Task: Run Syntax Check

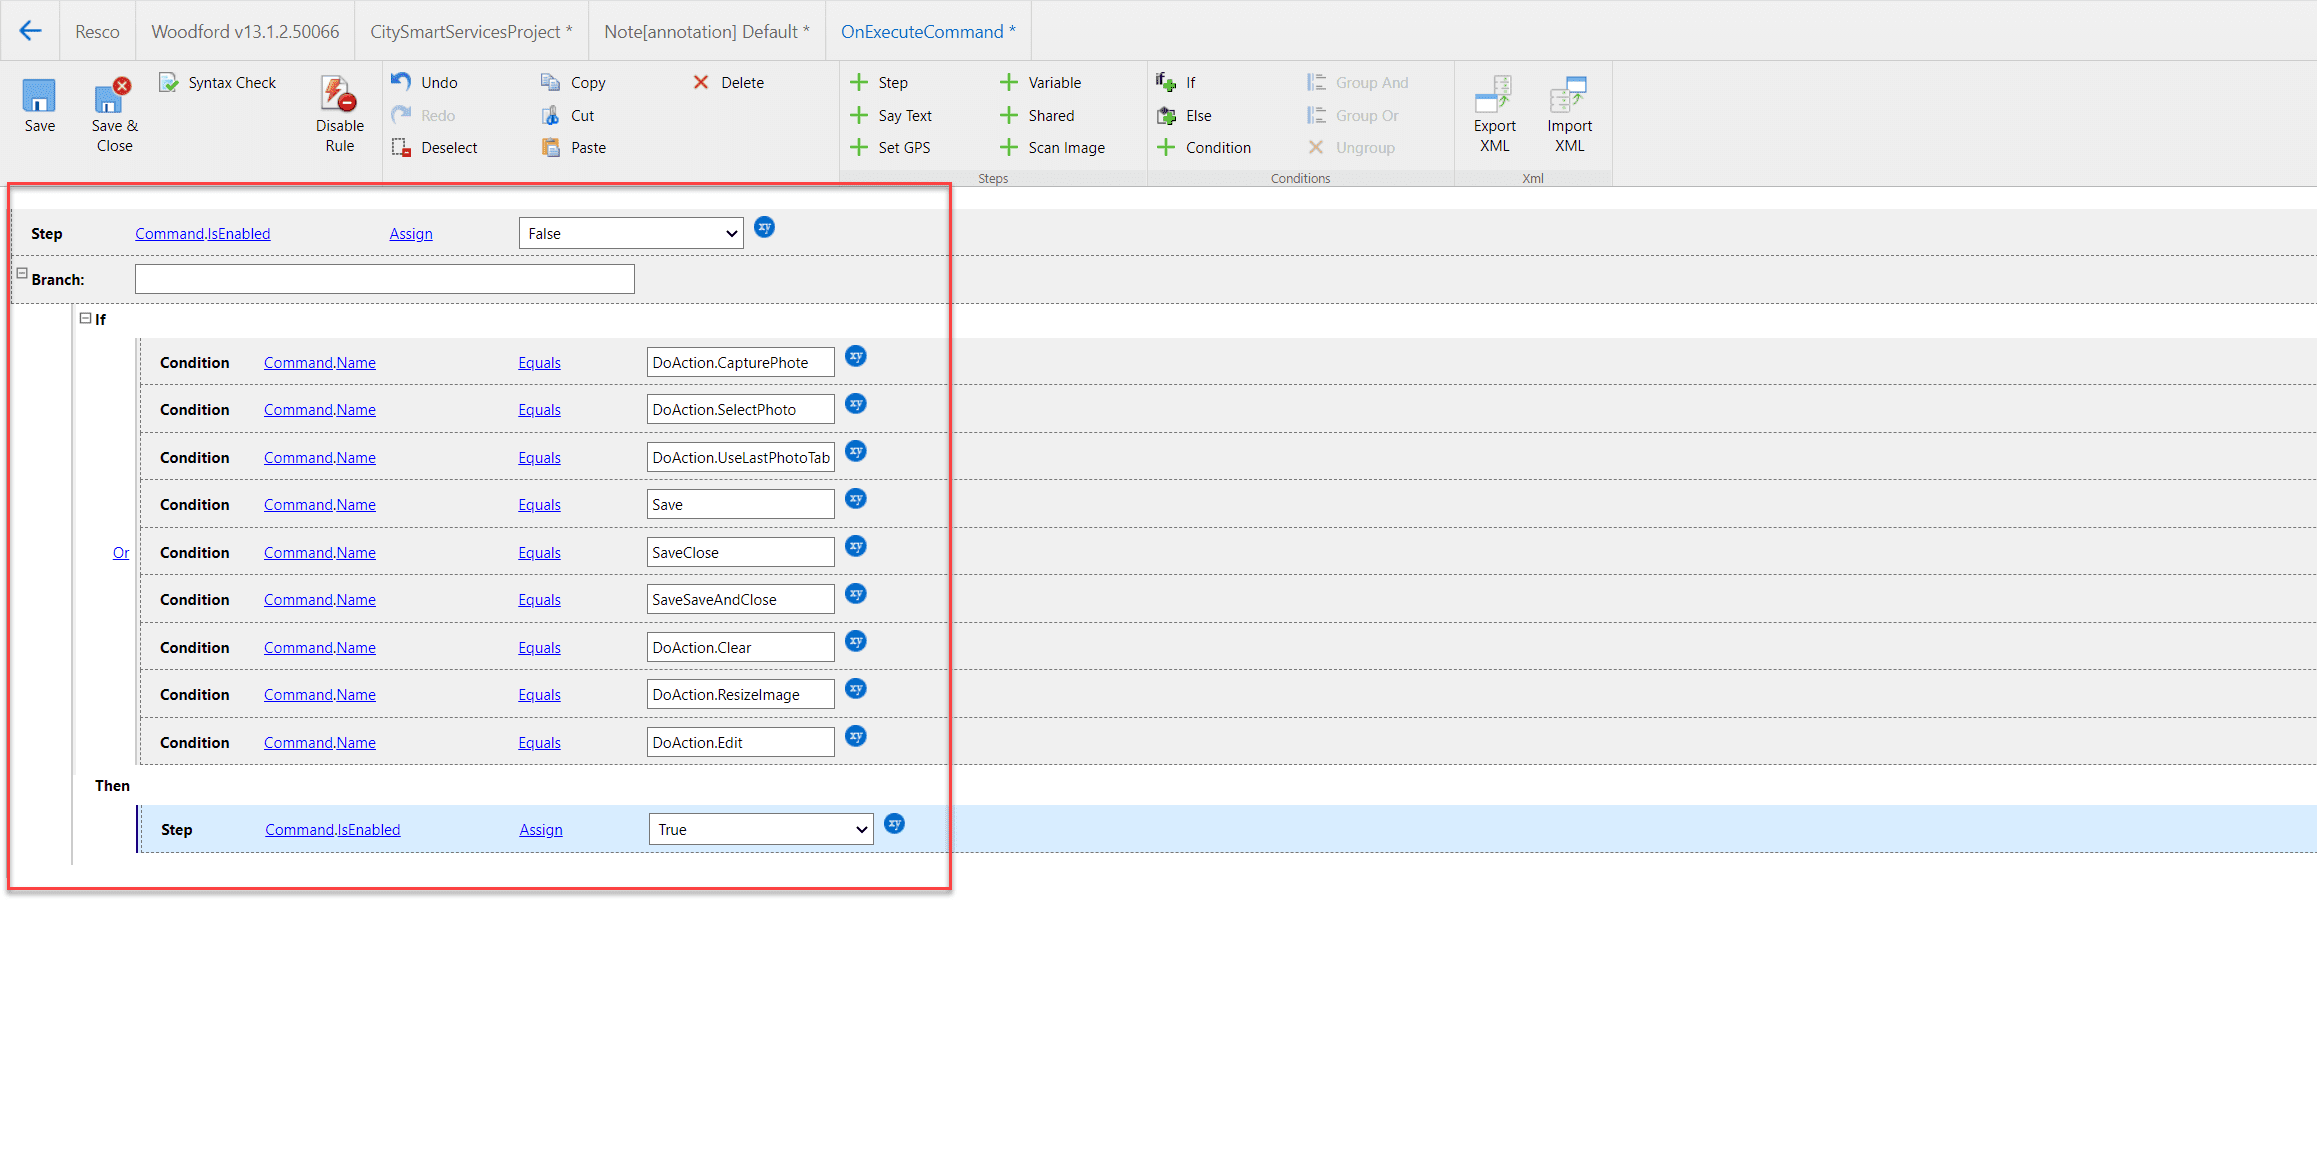Action: click(218, 83)
